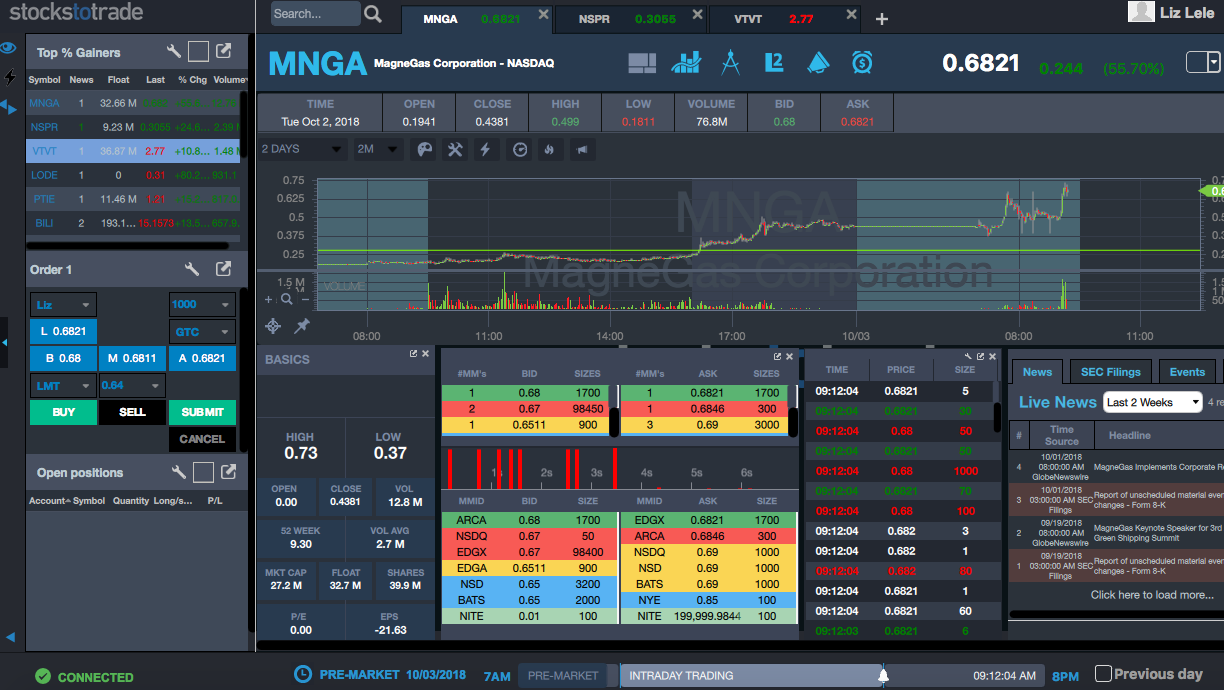Open the Level 2 quotes icon
1224x690 pixels.
773,63
